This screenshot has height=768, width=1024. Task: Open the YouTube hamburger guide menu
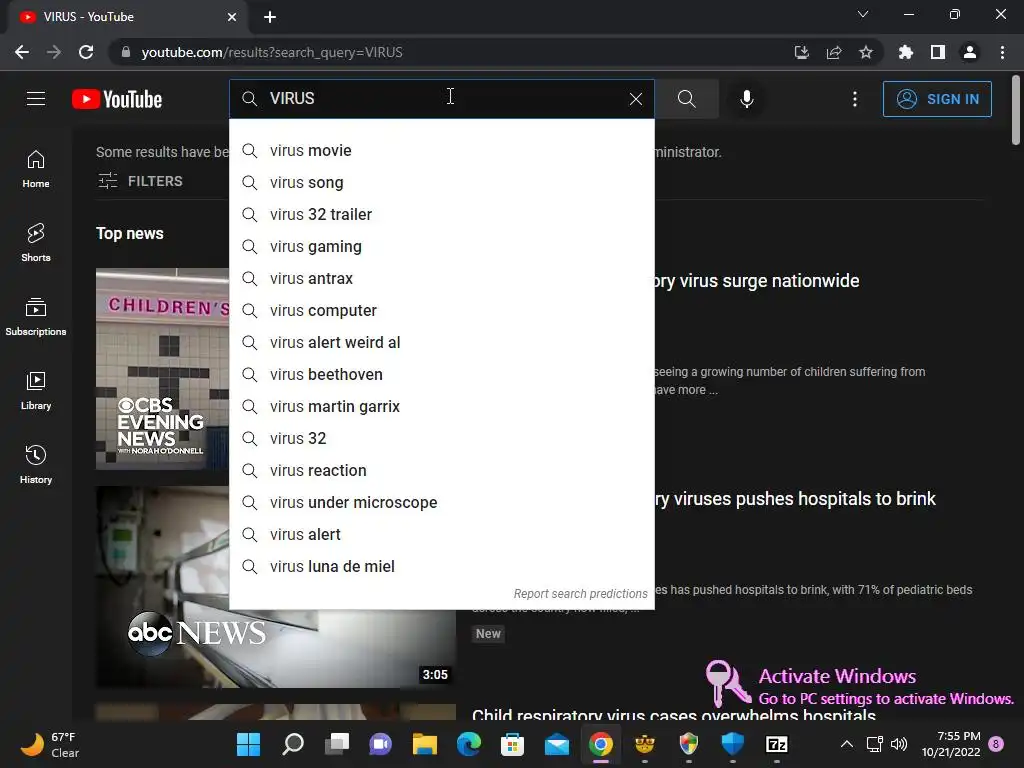pyautogui.click(x=36, y=99)
